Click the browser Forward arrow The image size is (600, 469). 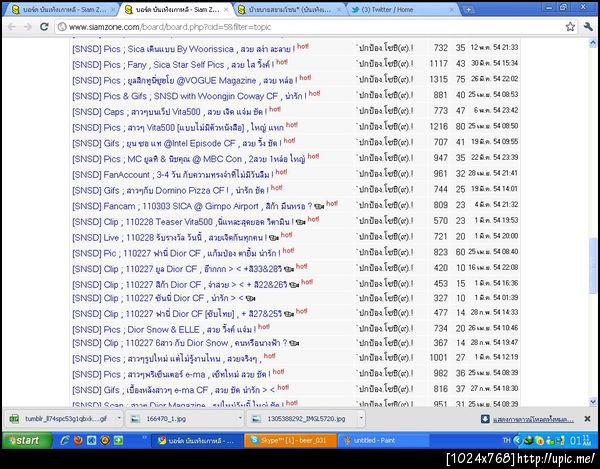point(28,27)
